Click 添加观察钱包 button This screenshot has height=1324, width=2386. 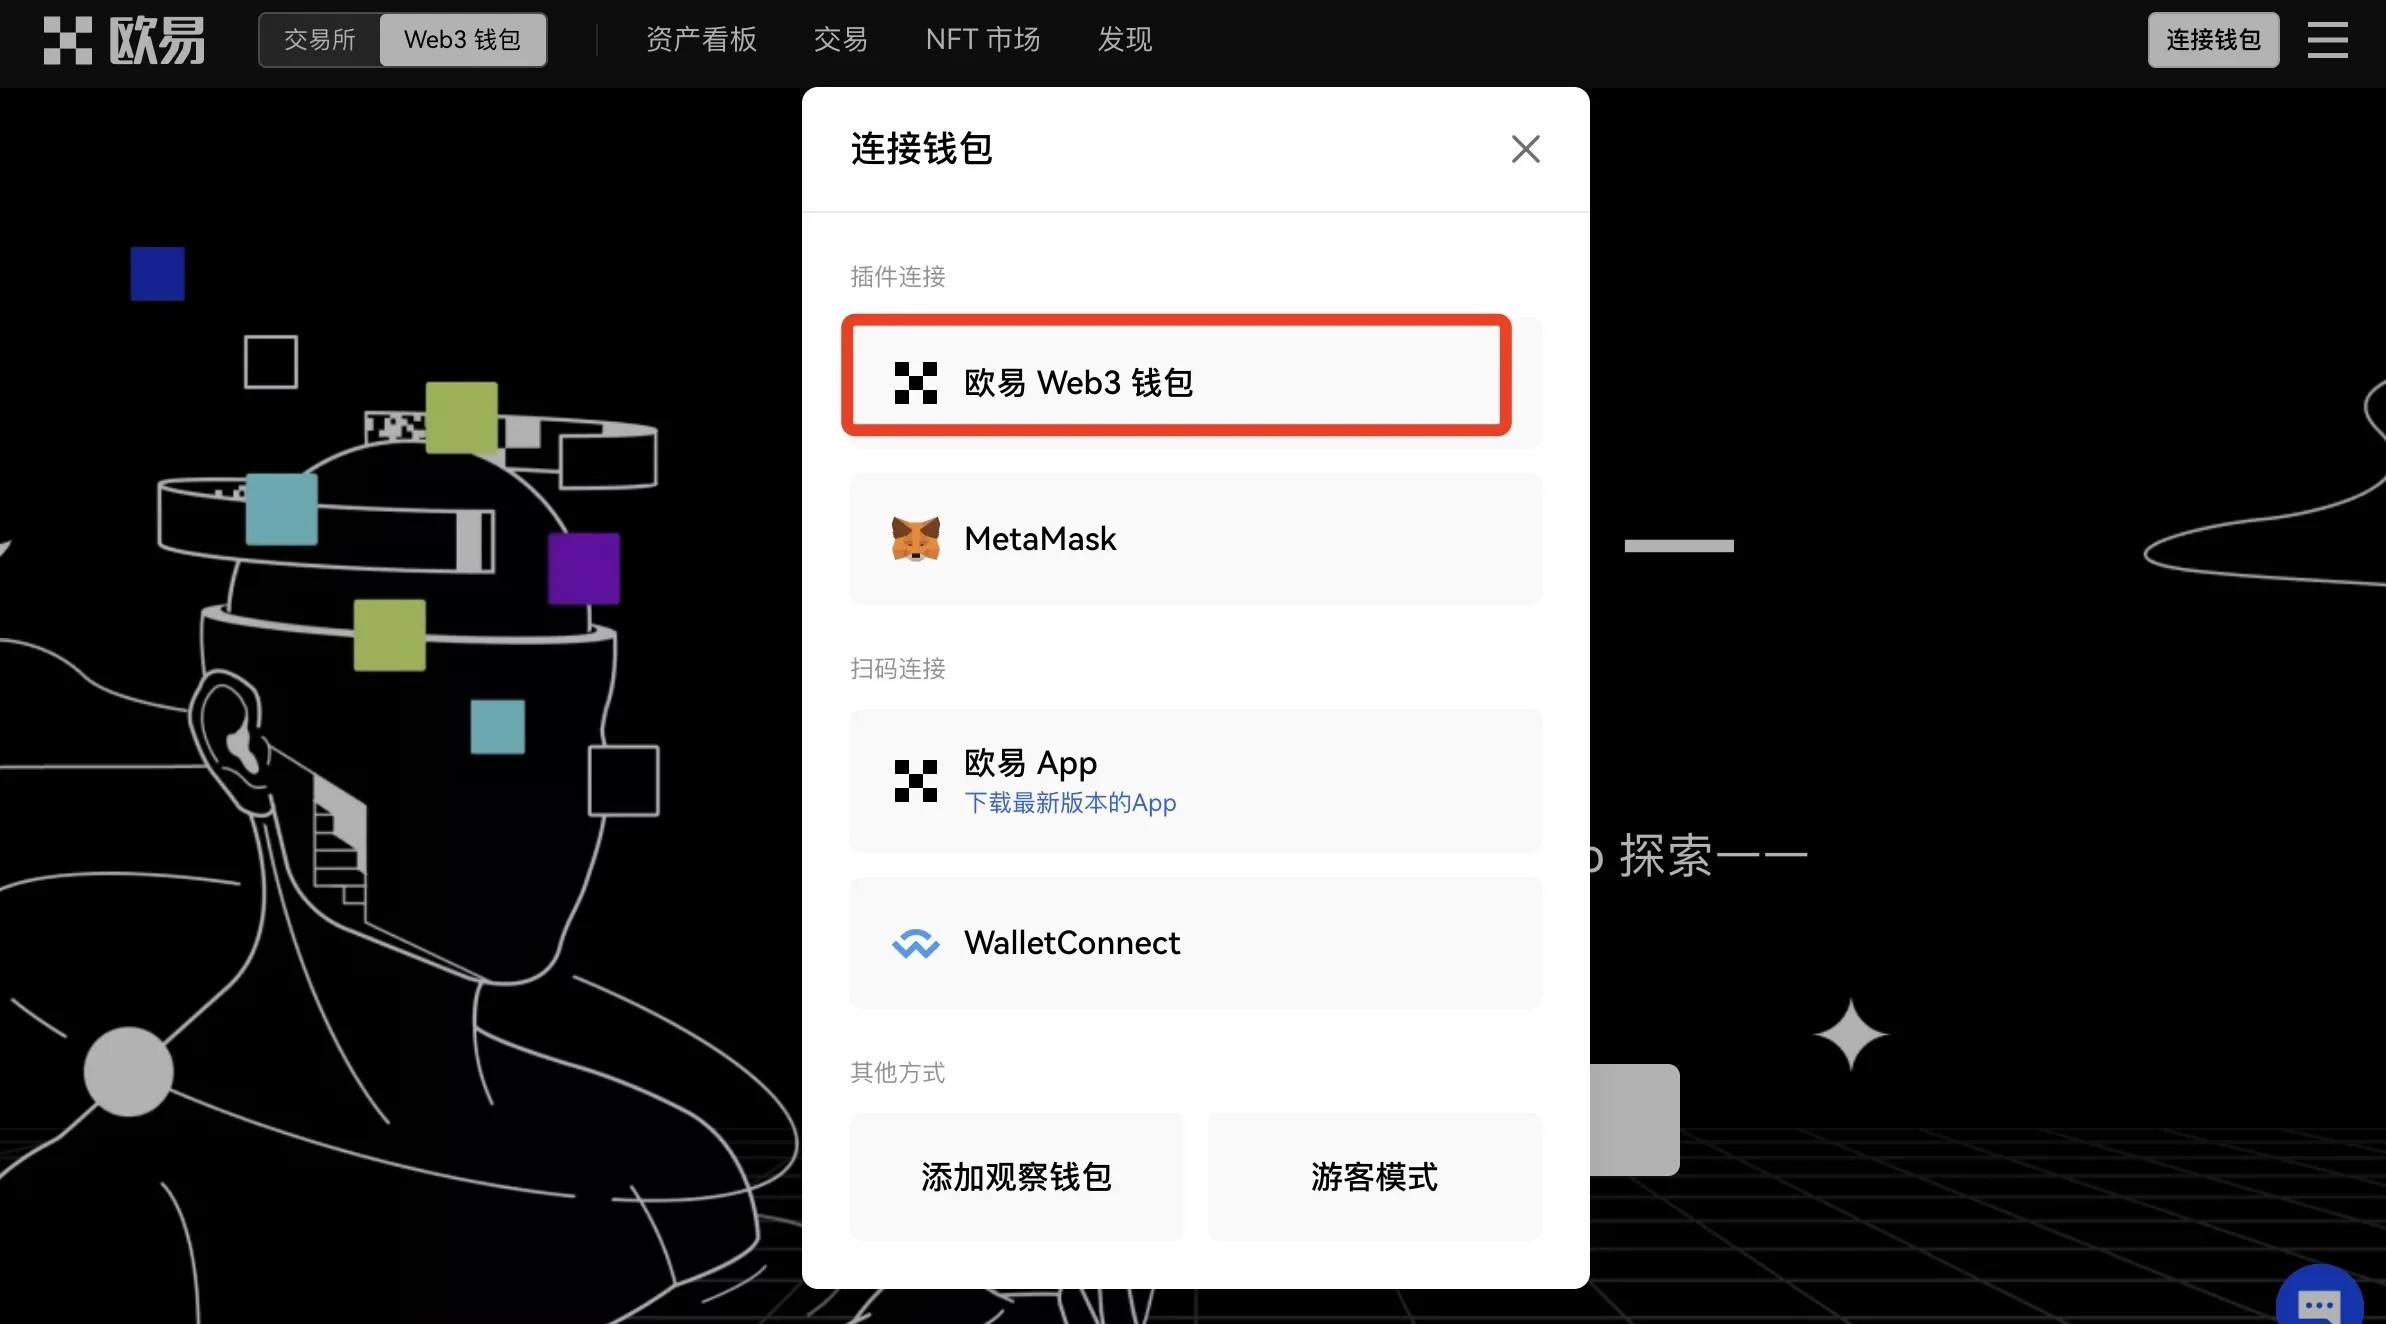point(1014,1172)
